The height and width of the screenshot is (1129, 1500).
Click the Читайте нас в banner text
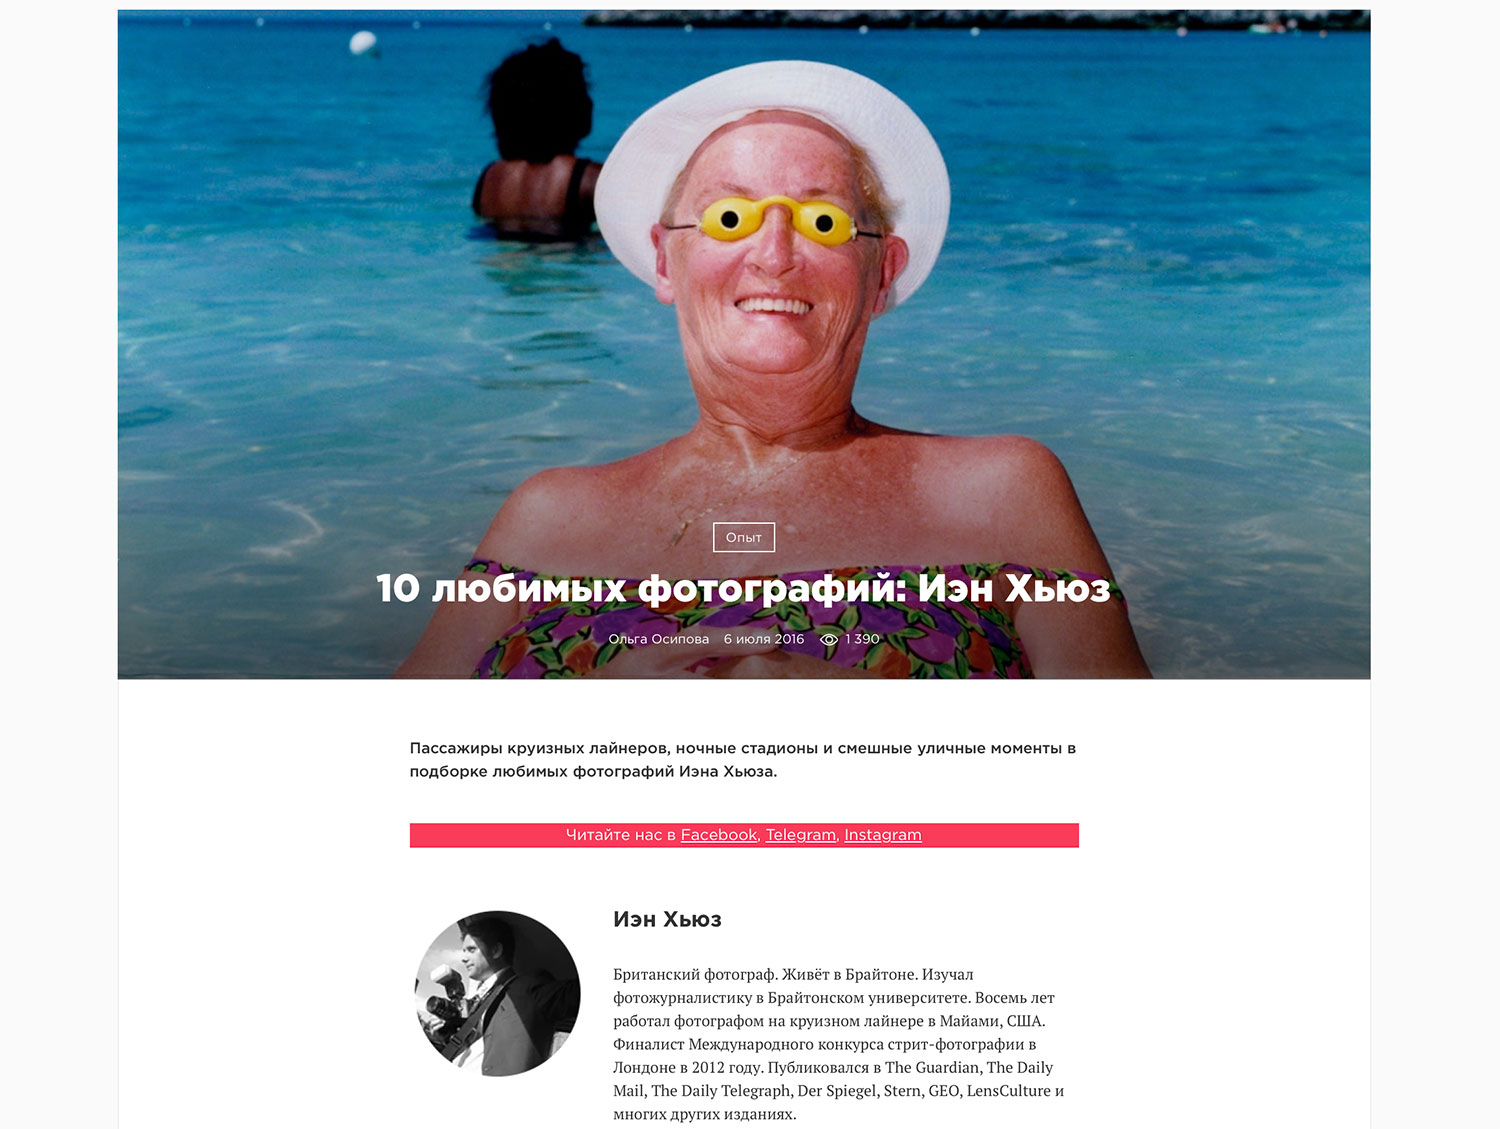[x=621, y=835]
